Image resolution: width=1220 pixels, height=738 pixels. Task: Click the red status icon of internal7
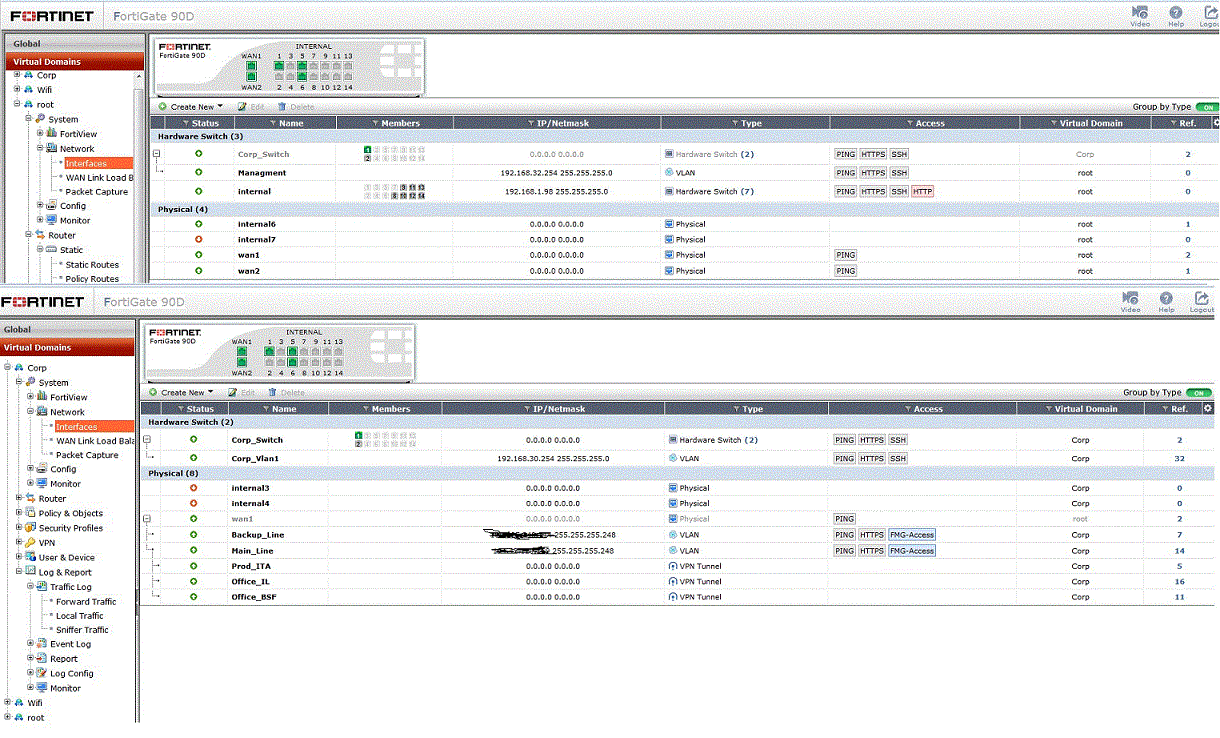point(198,239)
